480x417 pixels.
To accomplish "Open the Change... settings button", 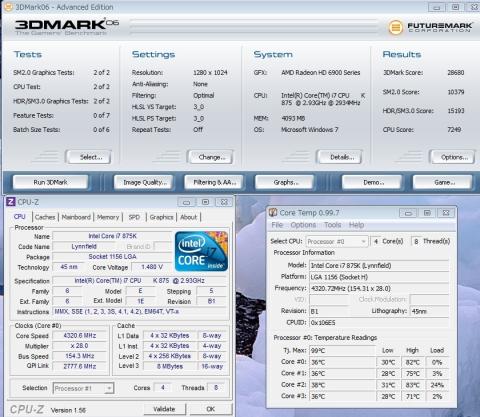I will pos(211,157).
